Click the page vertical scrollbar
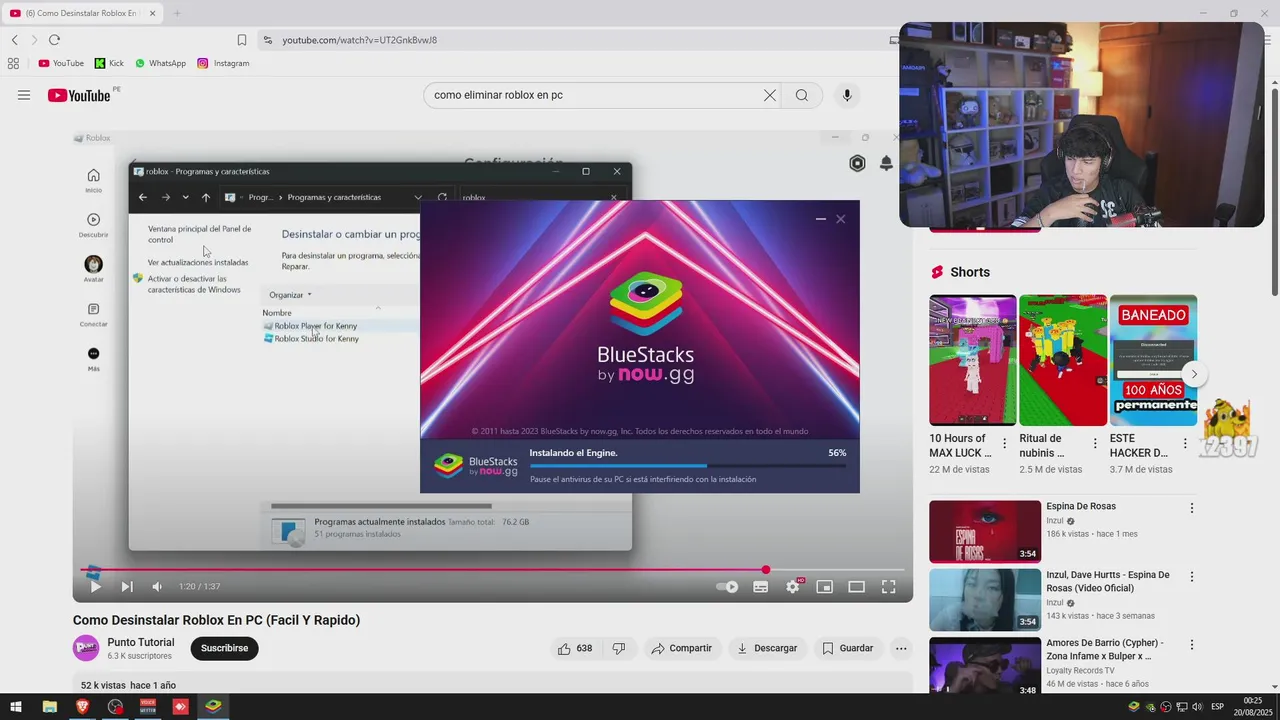This screenshot has height=720, width=1280. coord(1274,190)
